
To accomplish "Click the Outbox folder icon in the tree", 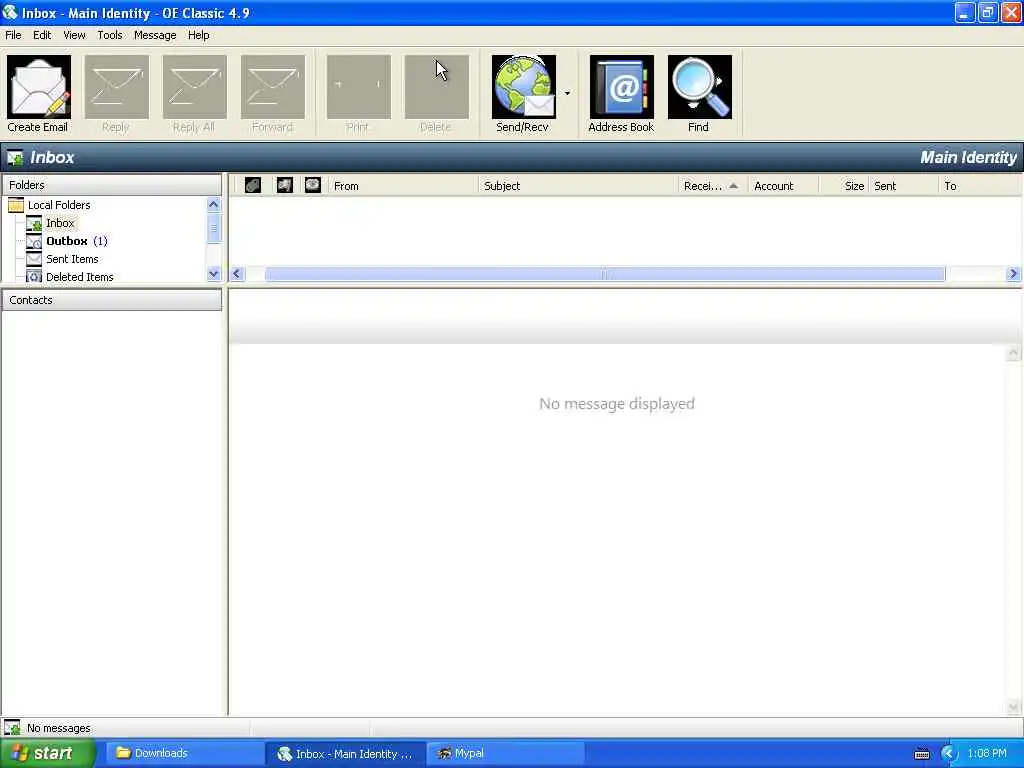I will click(34, 241).
